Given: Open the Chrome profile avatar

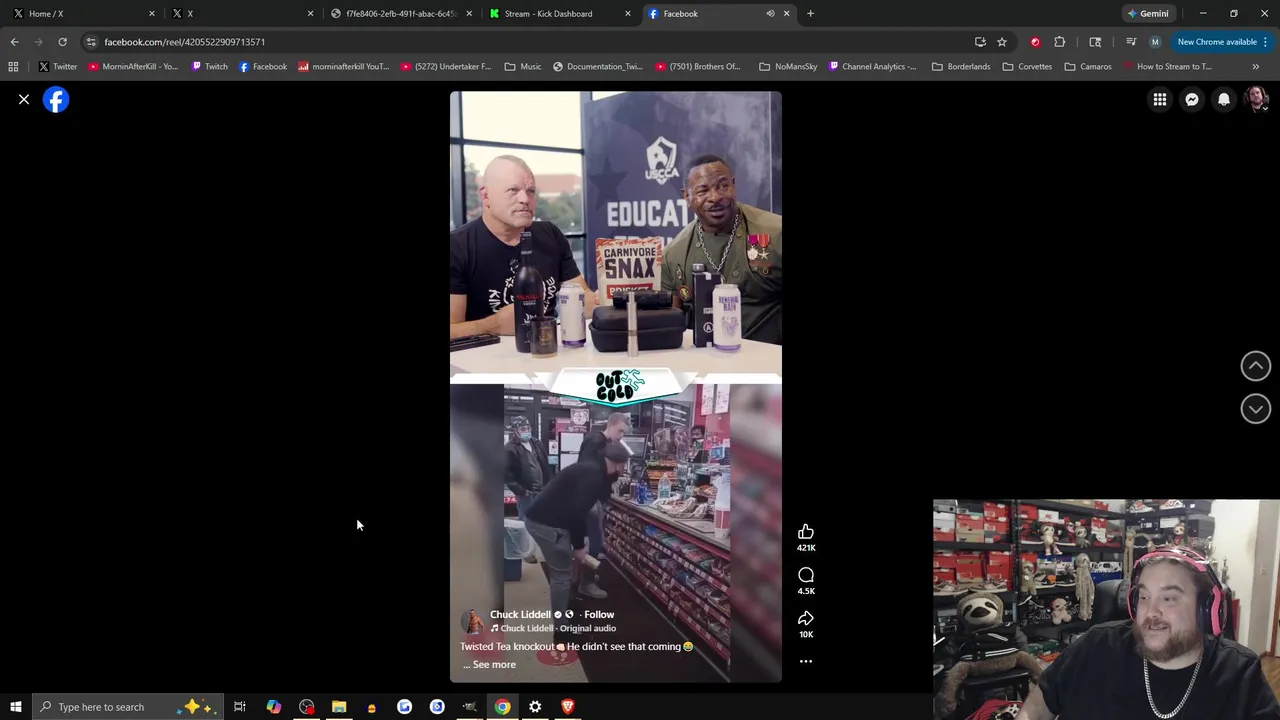Looking at the screenshot, I should point(1155,42).
